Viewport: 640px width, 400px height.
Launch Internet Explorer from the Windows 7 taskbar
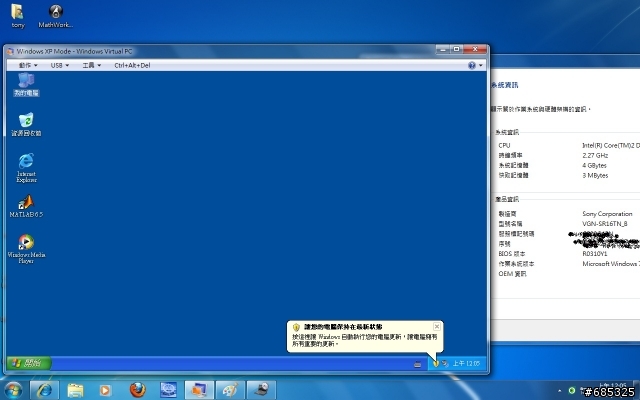click(x=44, y=390)
